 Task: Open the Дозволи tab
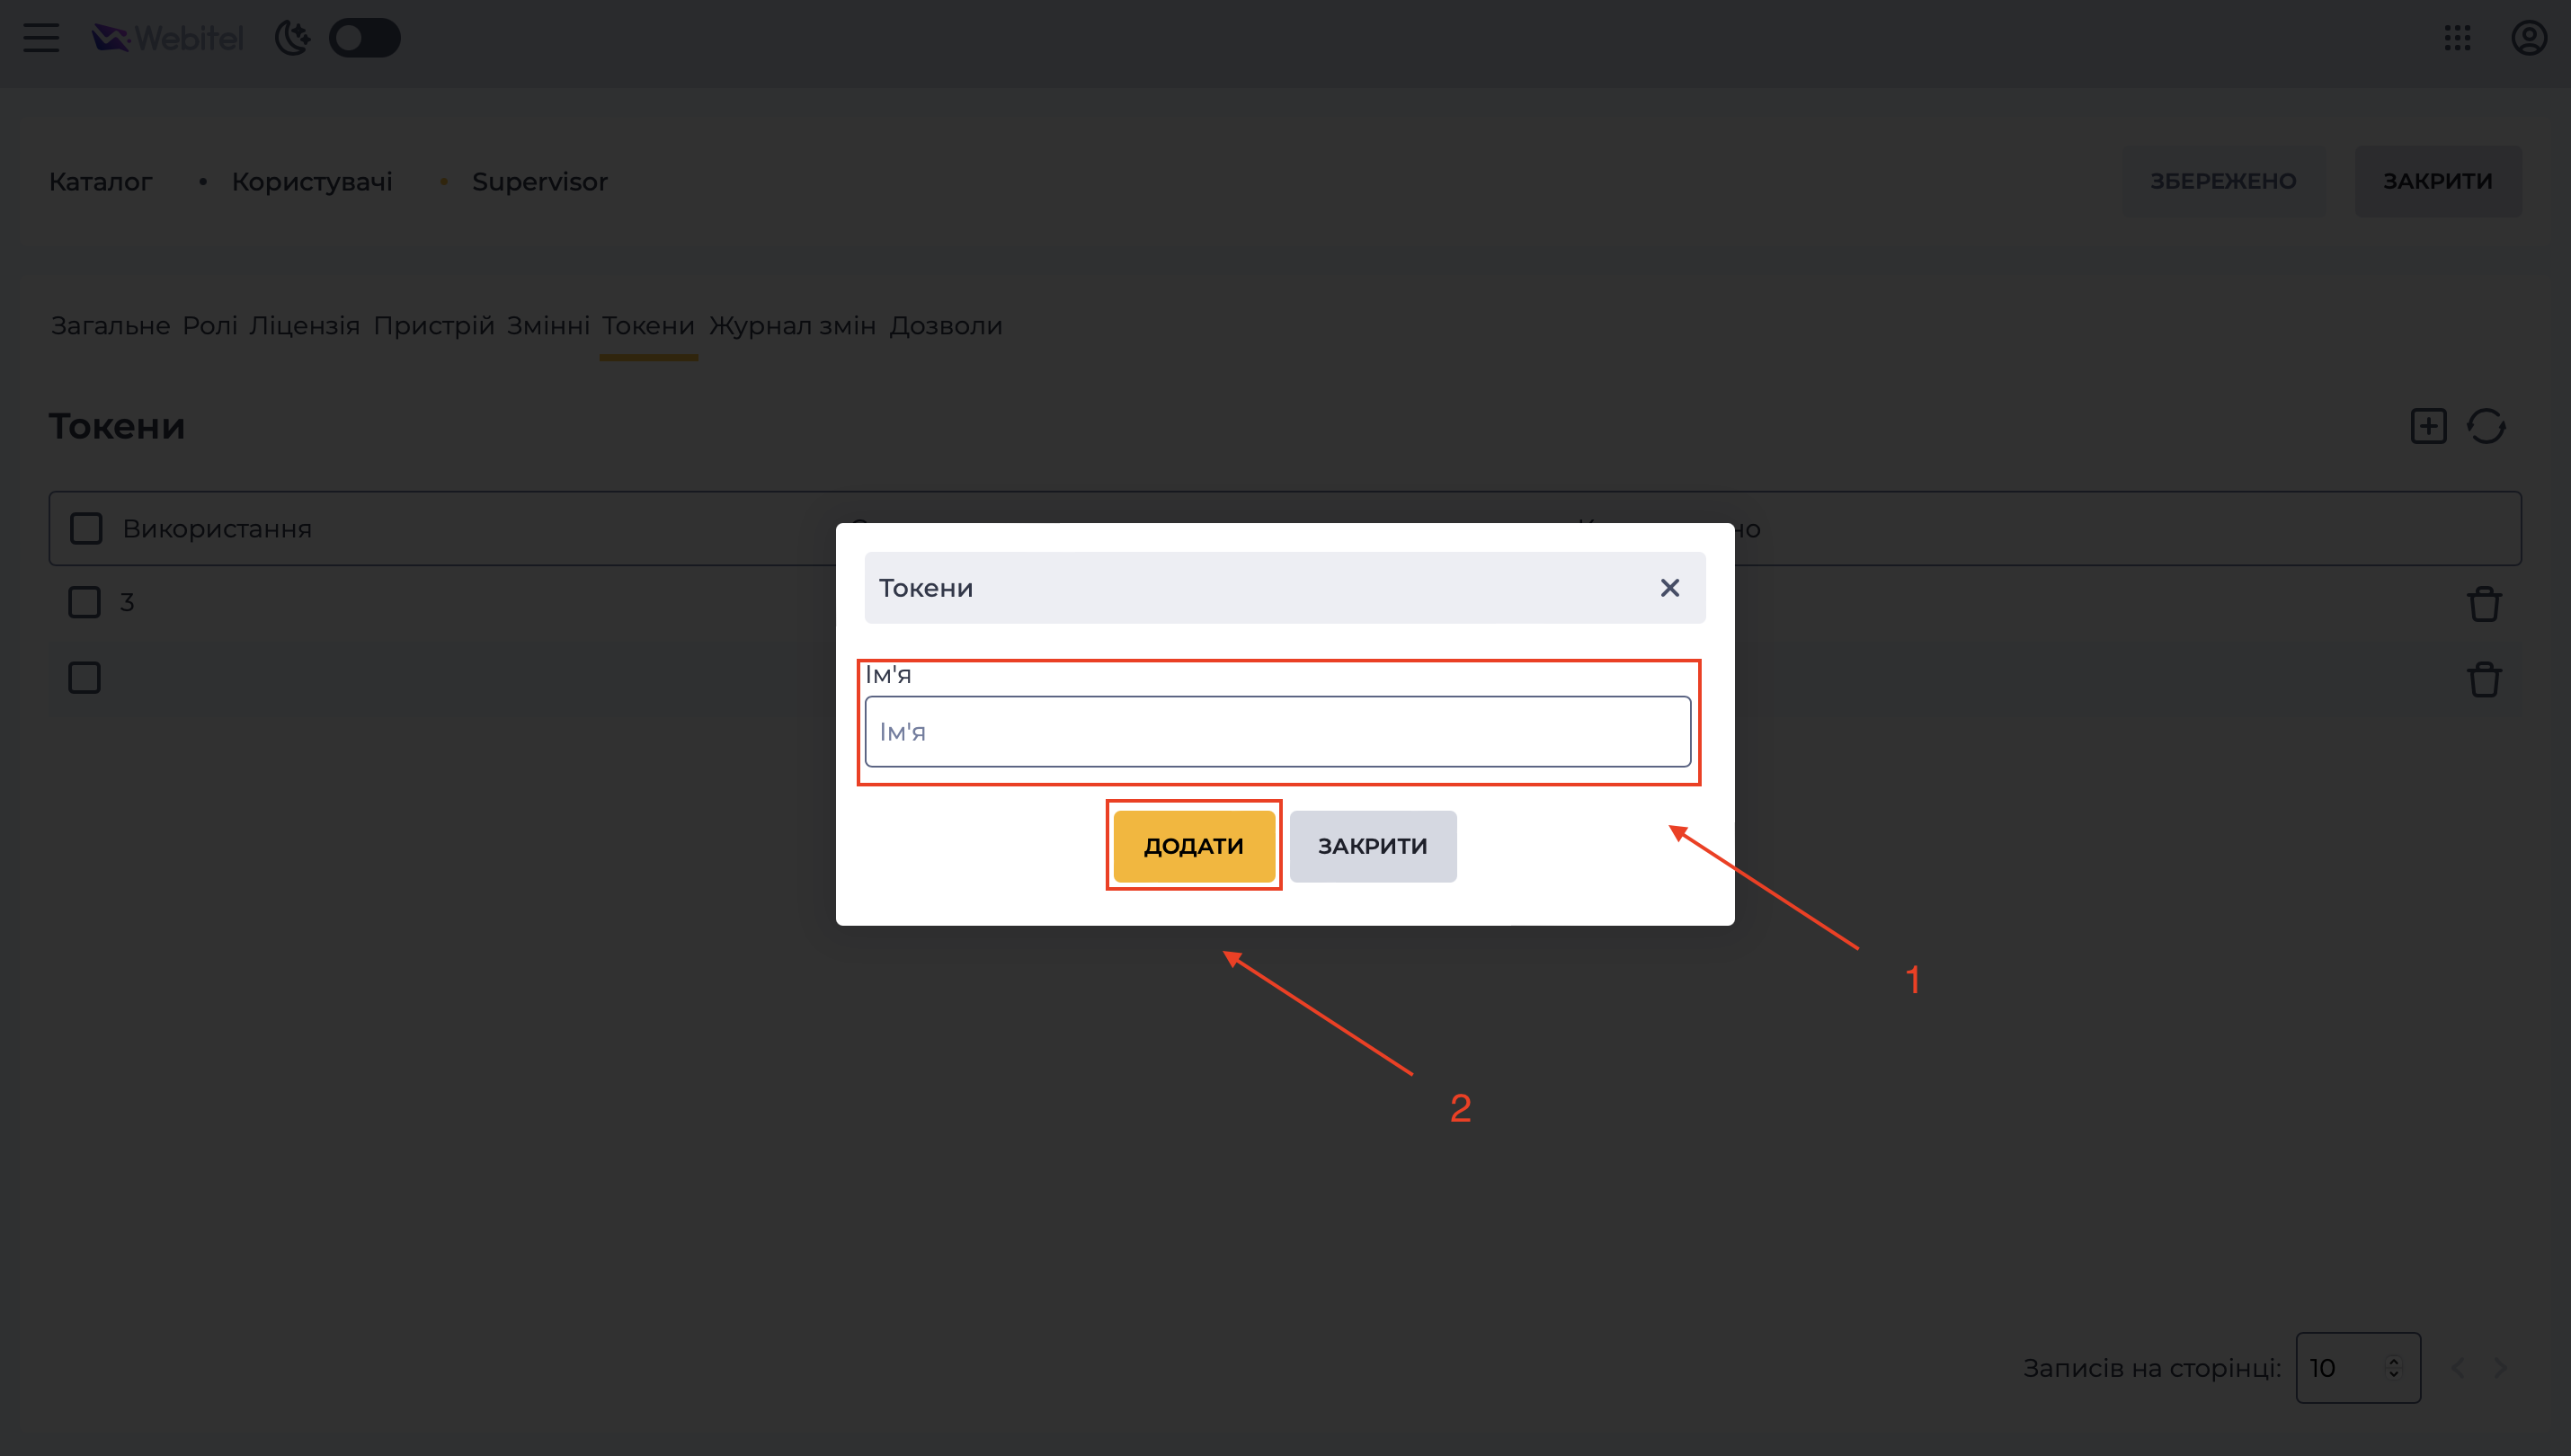click(946, 325)
